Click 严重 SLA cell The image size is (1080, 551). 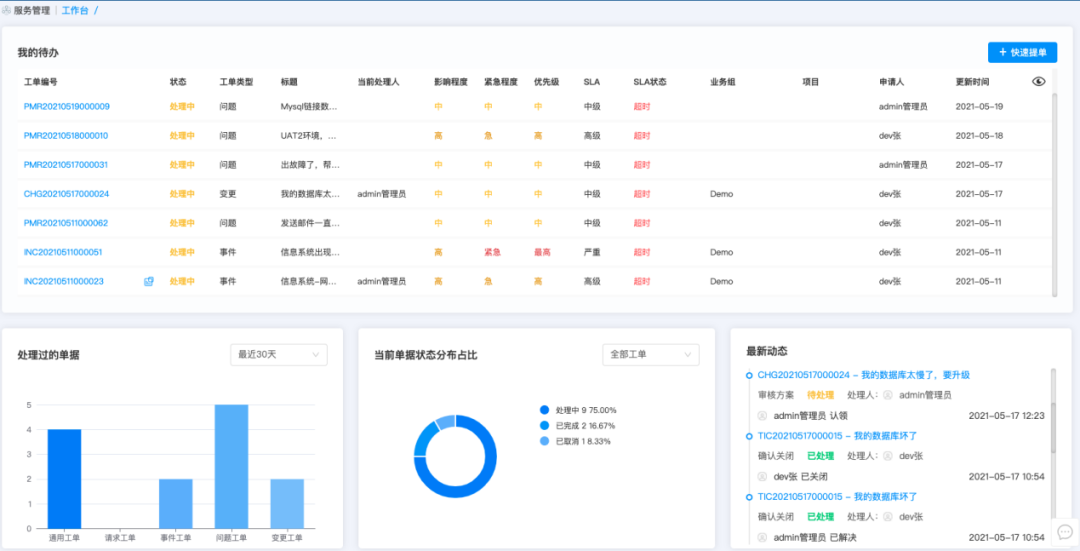click(592, 252)
